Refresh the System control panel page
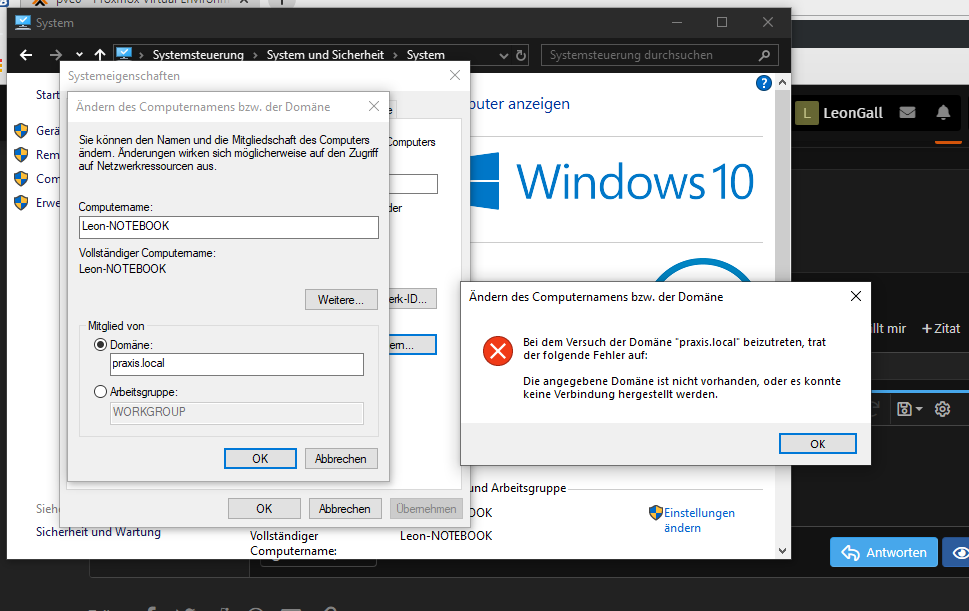The height and width of the screenshot is (611, 969). point(521,55)
